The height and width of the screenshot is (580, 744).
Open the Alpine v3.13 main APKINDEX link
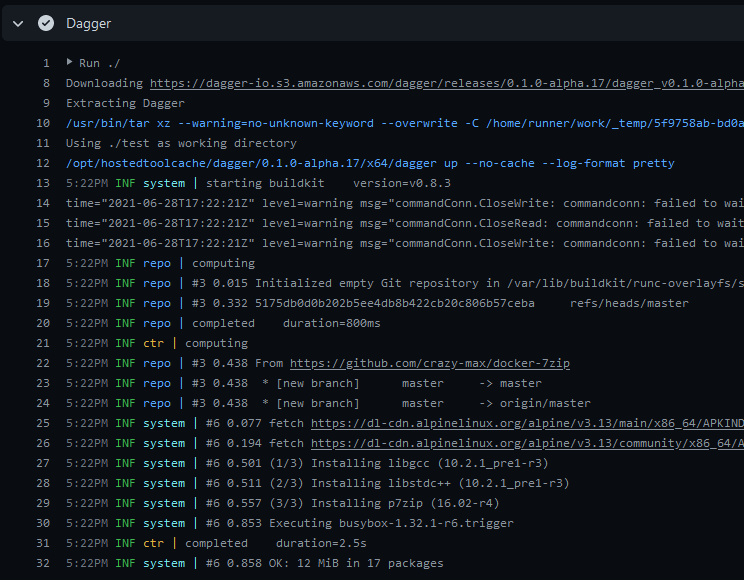(x=527, y=423)
